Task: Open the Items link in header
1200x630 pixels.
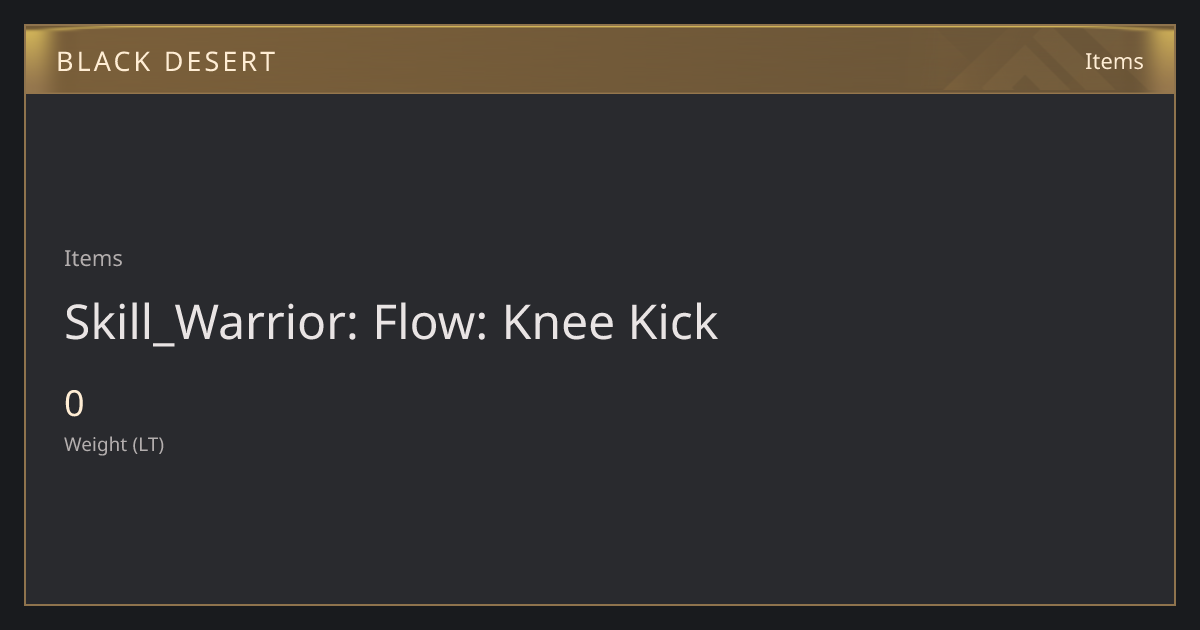Action: pyautogui.click(x=1114, y=61)
